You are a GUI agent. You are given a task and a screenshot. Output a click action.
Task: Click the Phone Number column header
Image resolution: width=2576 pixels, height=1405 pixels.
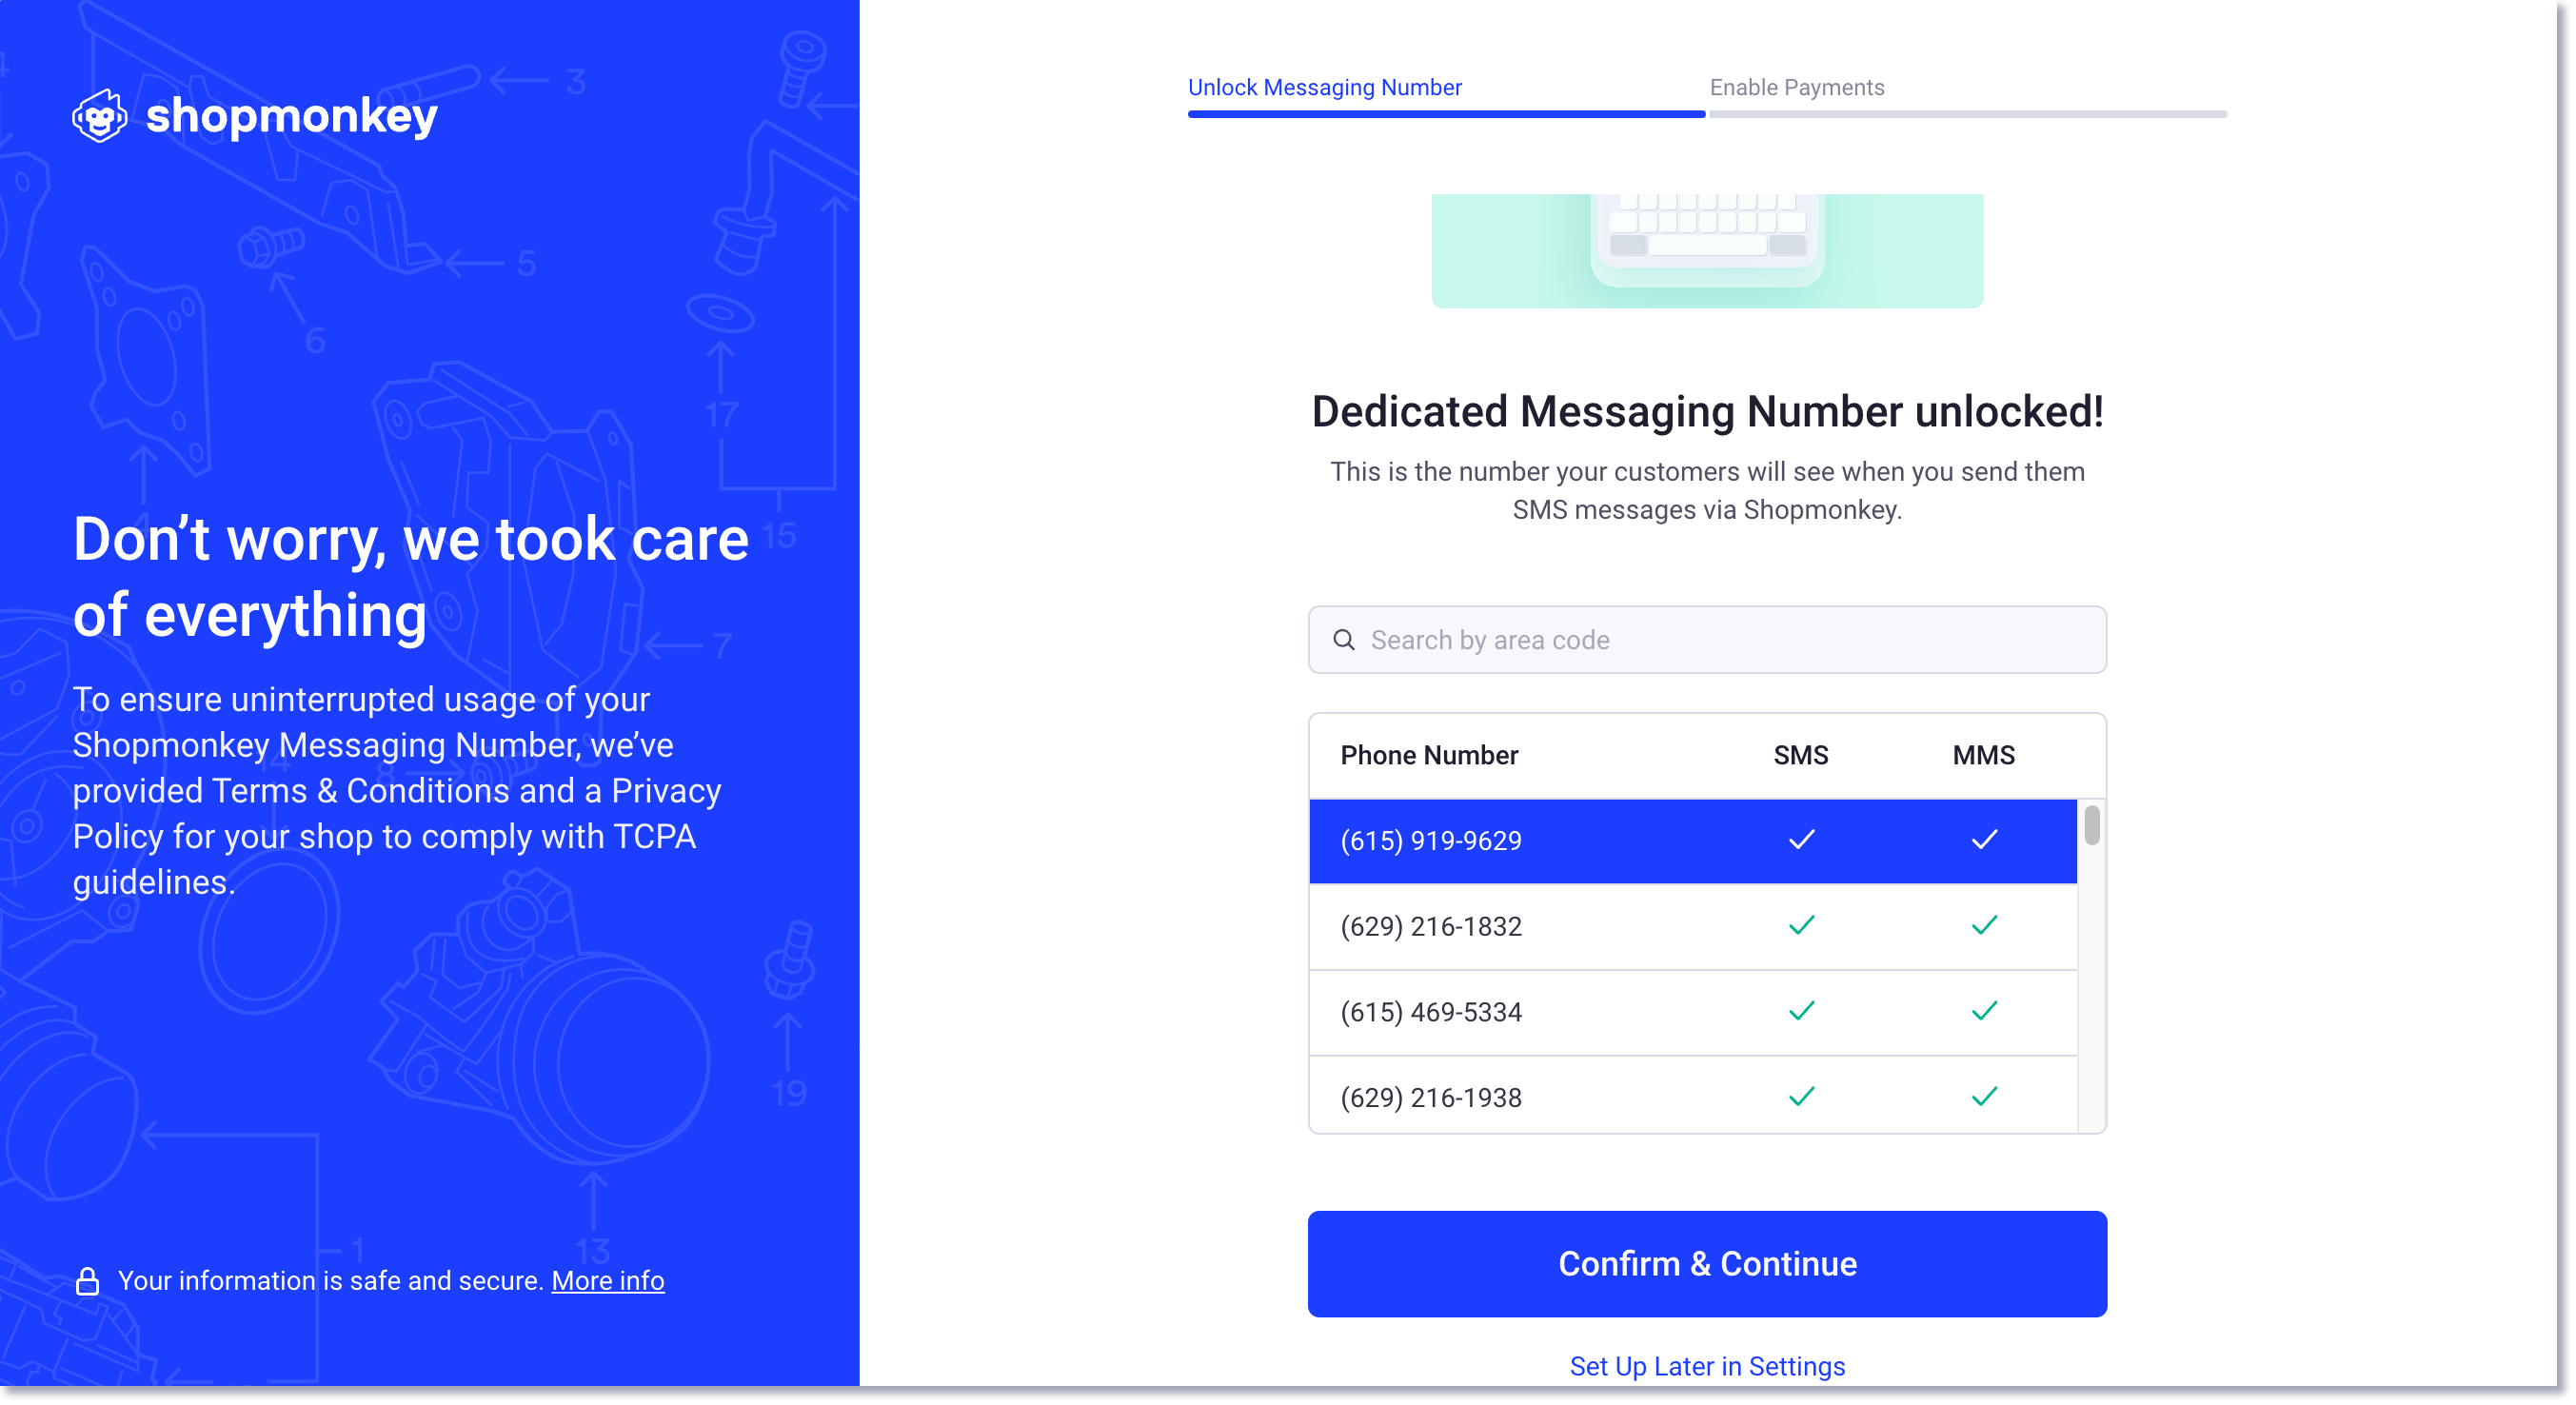[x=1429, y=755]
